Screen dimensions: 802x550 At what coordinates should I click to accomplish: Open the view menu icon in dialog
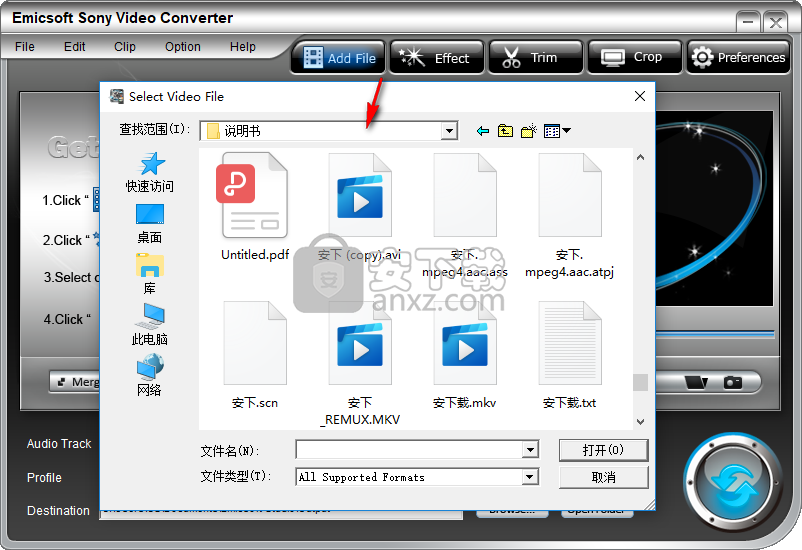coord(557,131)
